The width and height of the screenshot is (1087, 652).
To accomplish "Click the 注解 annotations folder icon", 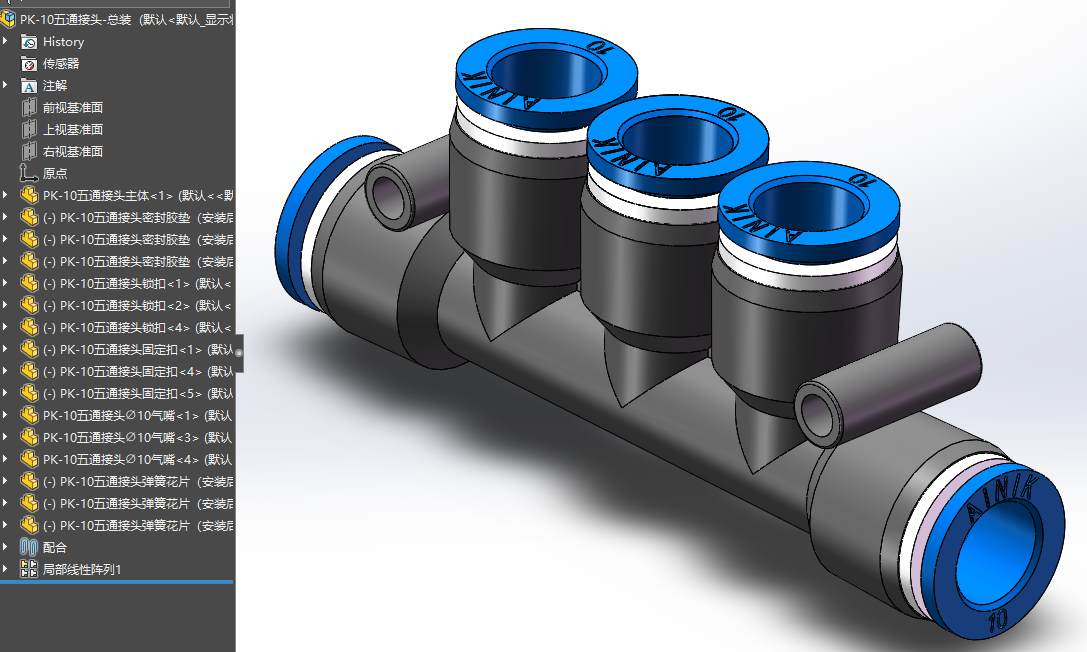I will (x=28, y=86).
